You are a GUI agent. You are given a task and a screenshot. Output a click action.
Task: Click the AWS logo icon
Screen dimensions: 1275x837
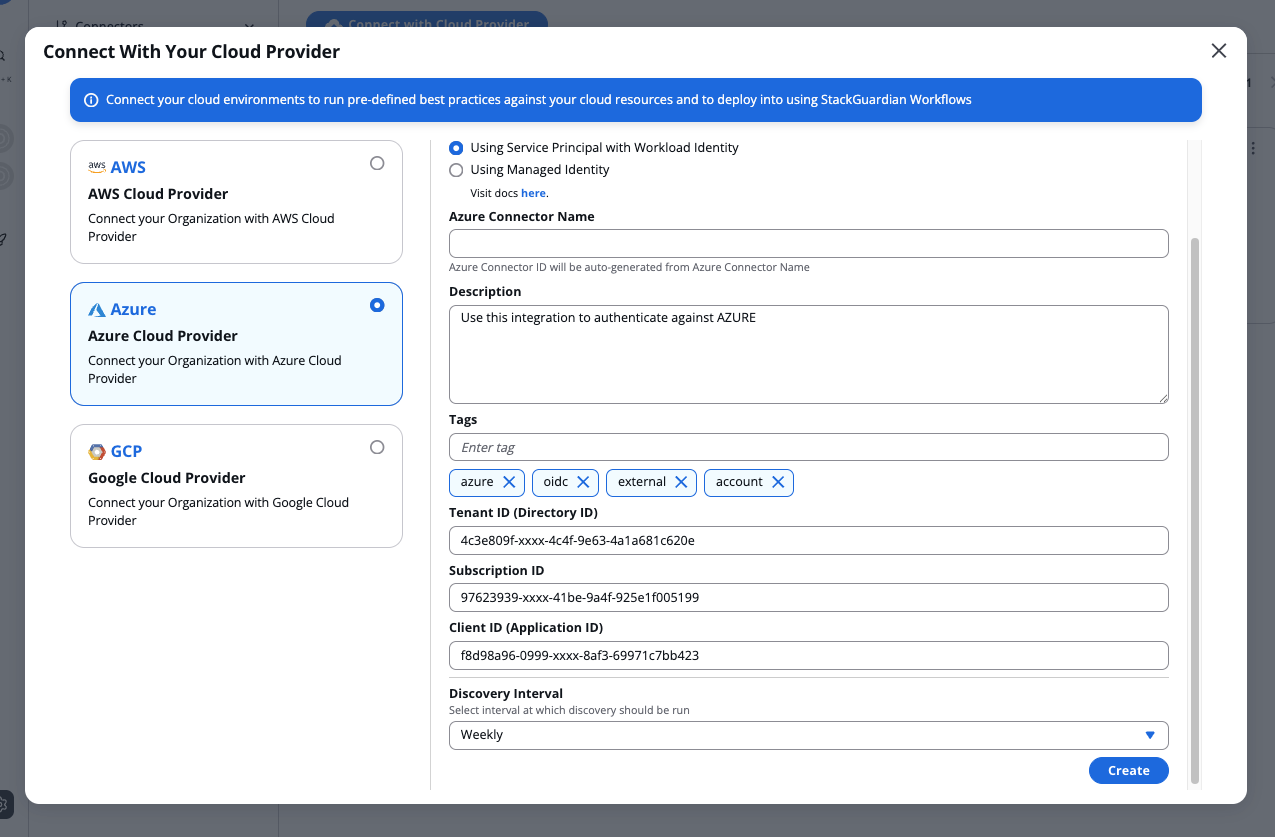[x=97, y=166]
